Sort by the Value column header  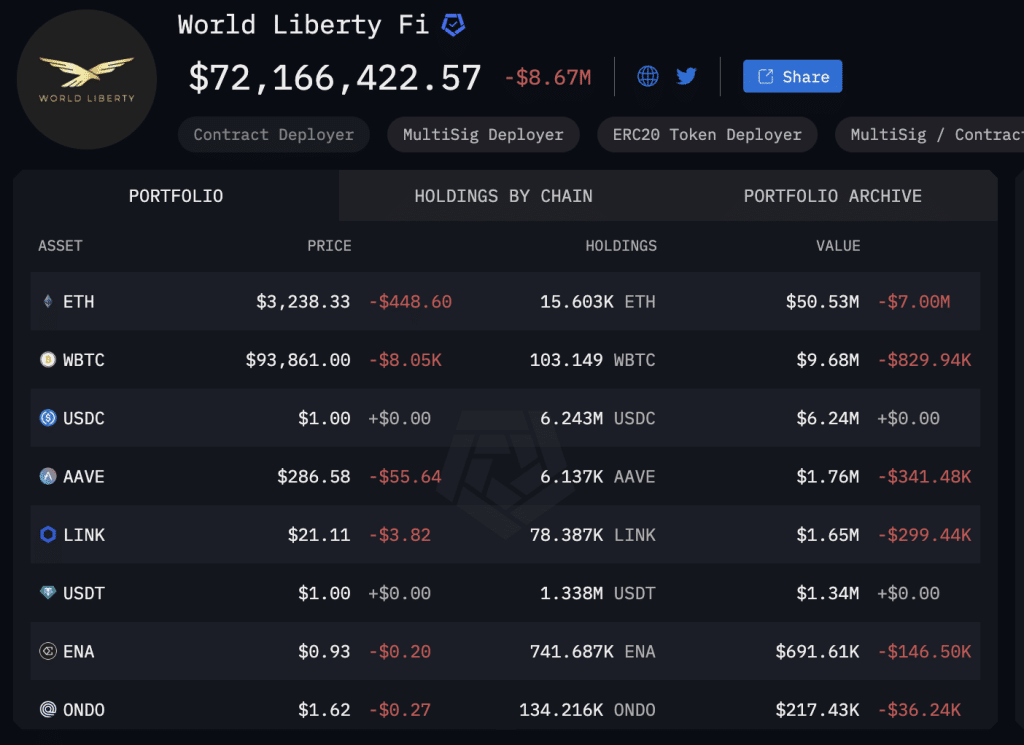[x=838, y=246]
